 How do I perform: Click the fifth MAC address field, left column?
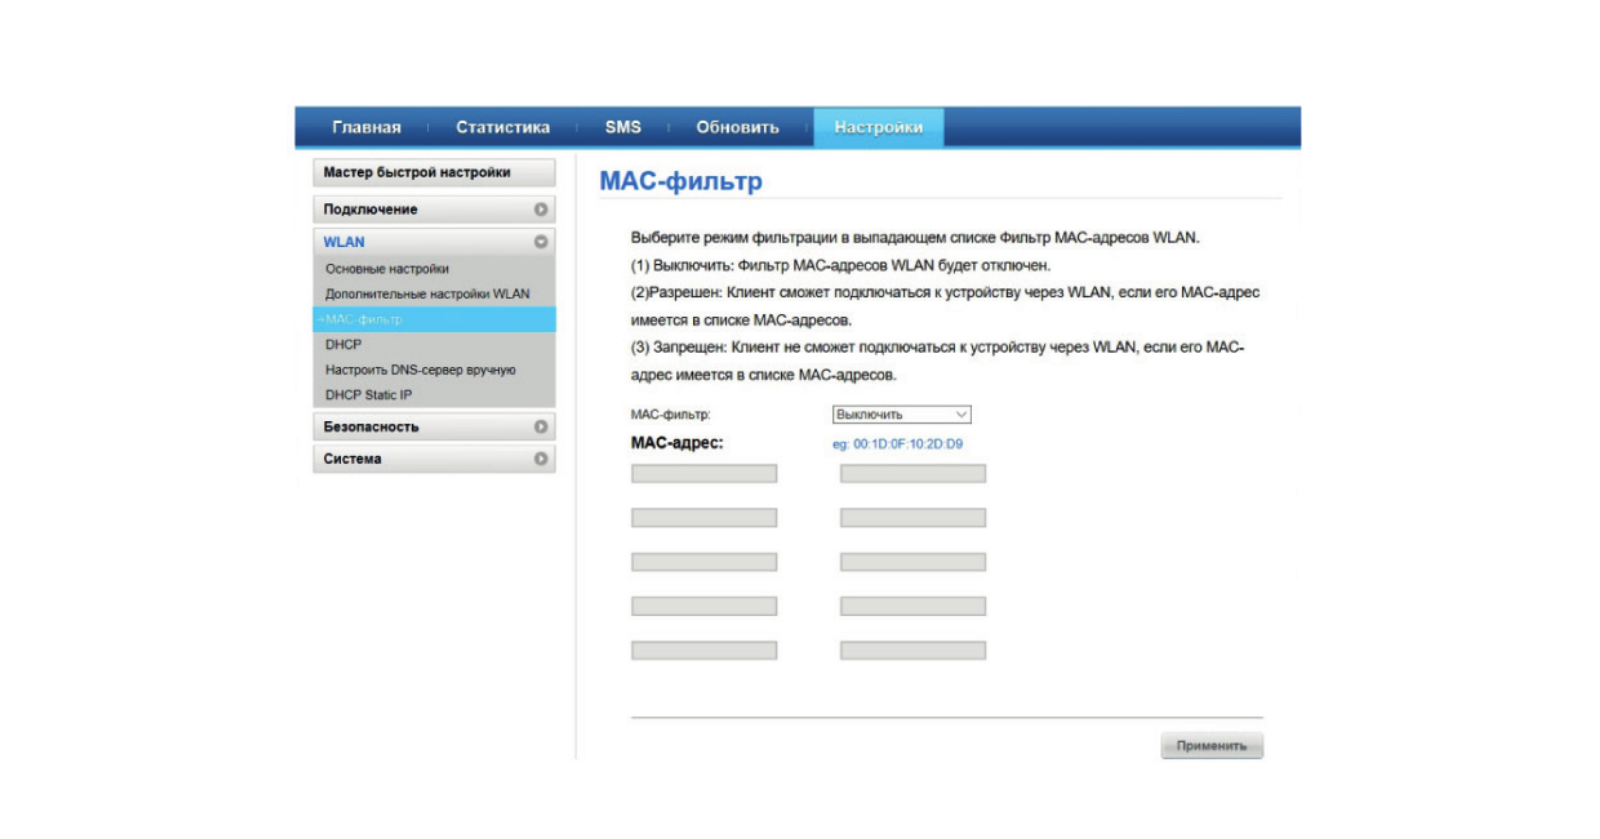(x=704, y=650)
